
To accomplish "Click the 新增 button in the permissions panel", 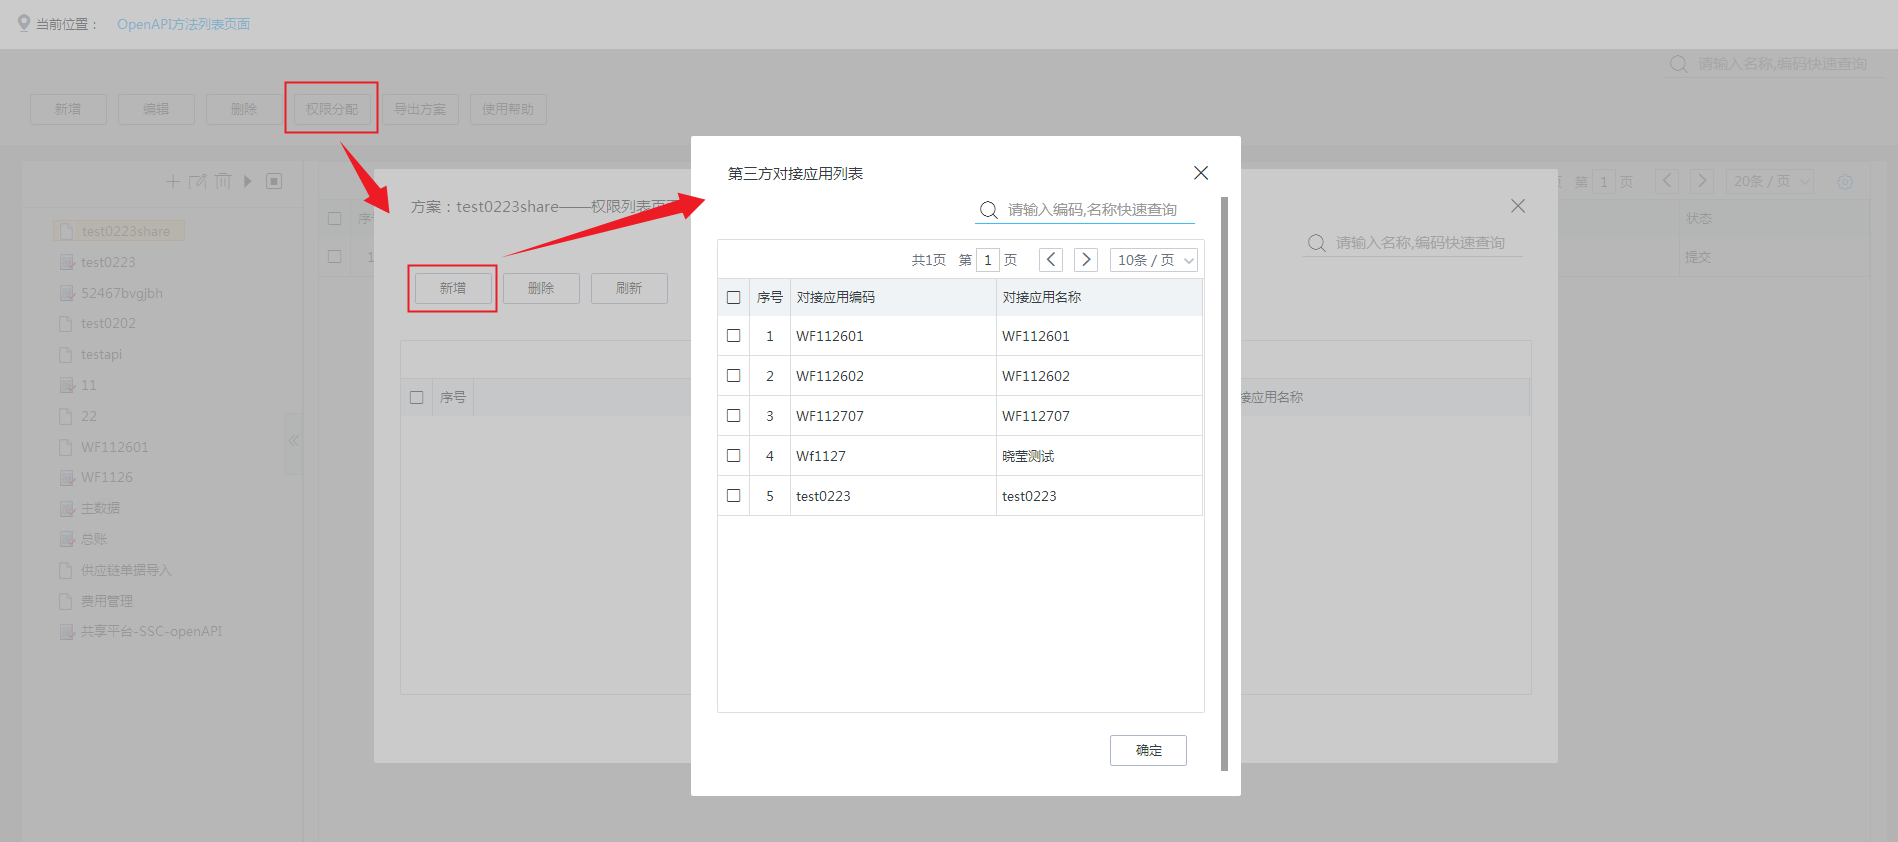I will [x=453, y=288].
